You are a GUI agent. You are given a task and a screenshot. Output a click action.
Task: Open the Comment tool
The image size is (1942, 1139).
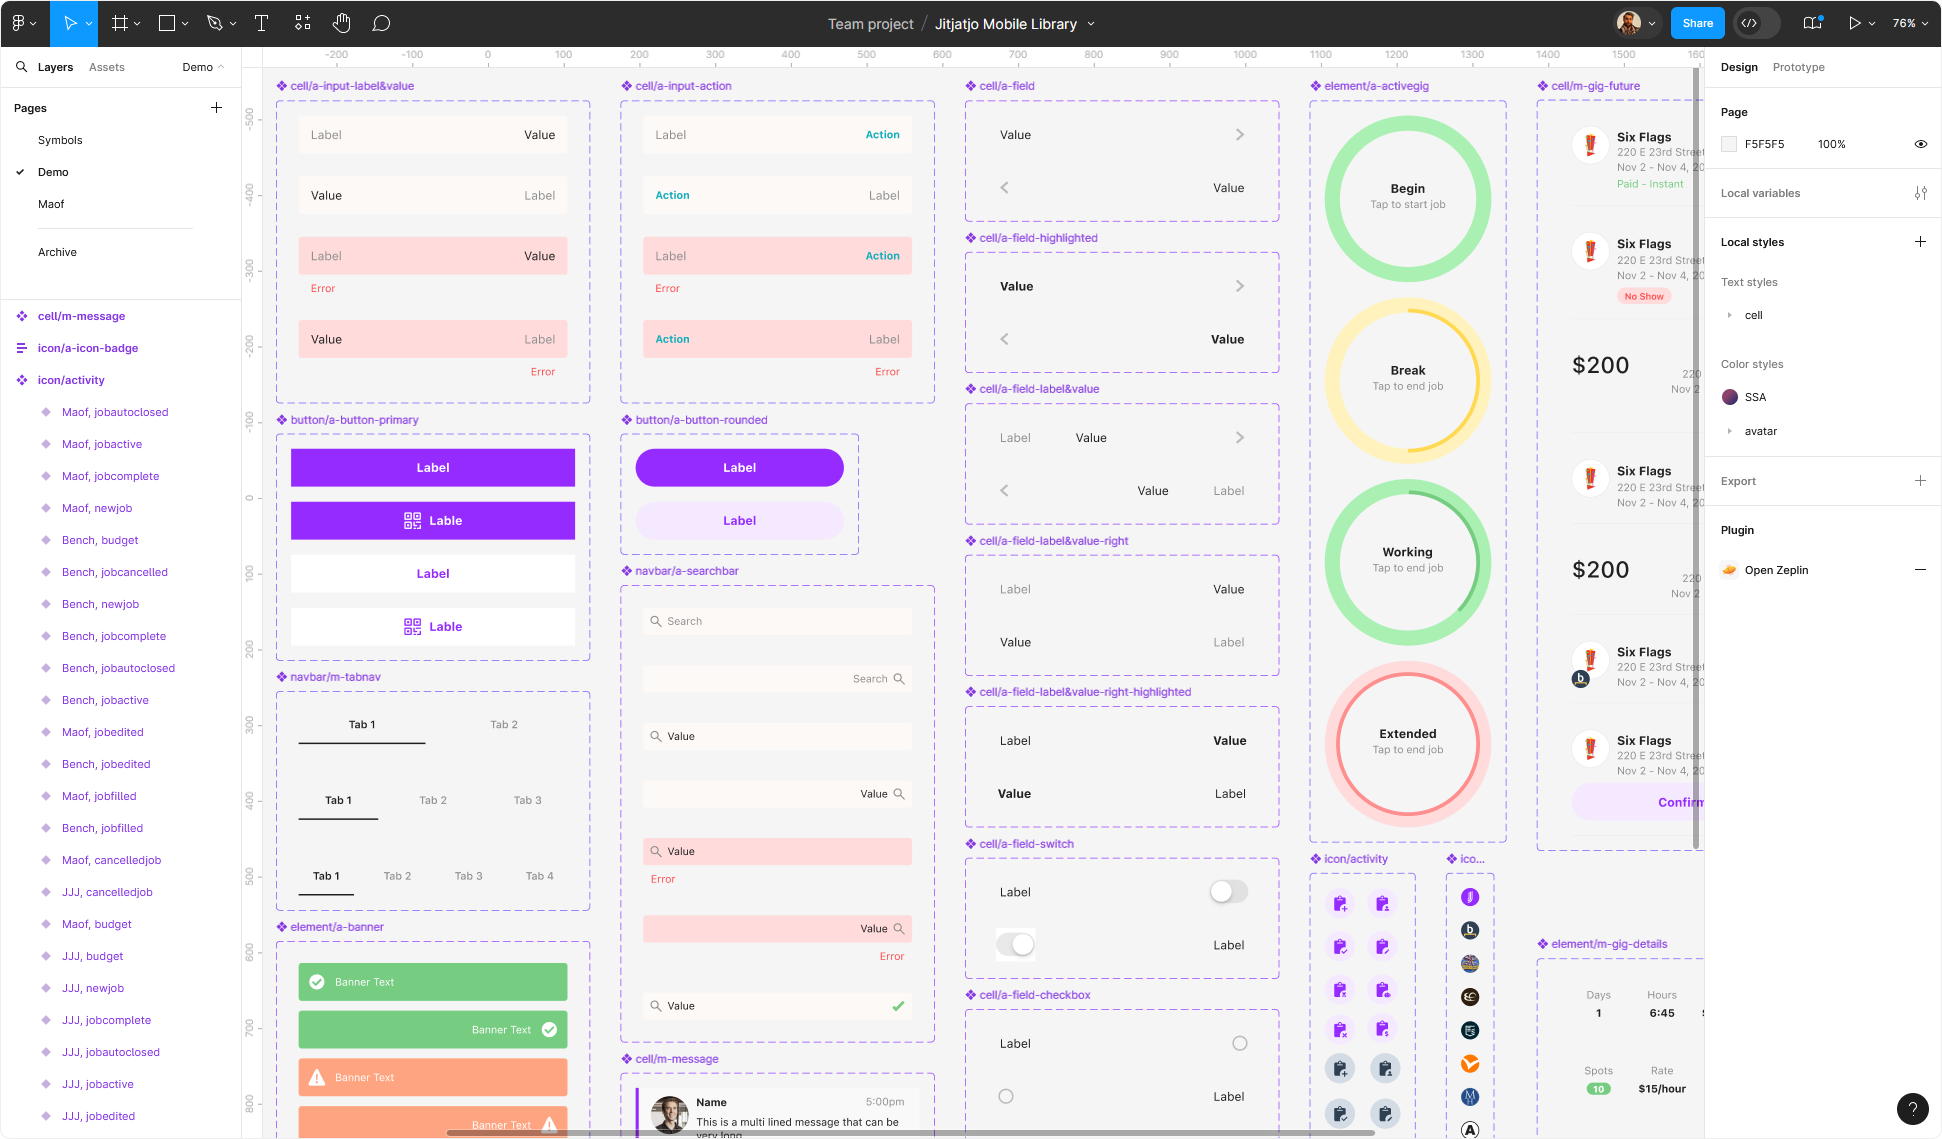pyautogui.click(x=381, y=23)
